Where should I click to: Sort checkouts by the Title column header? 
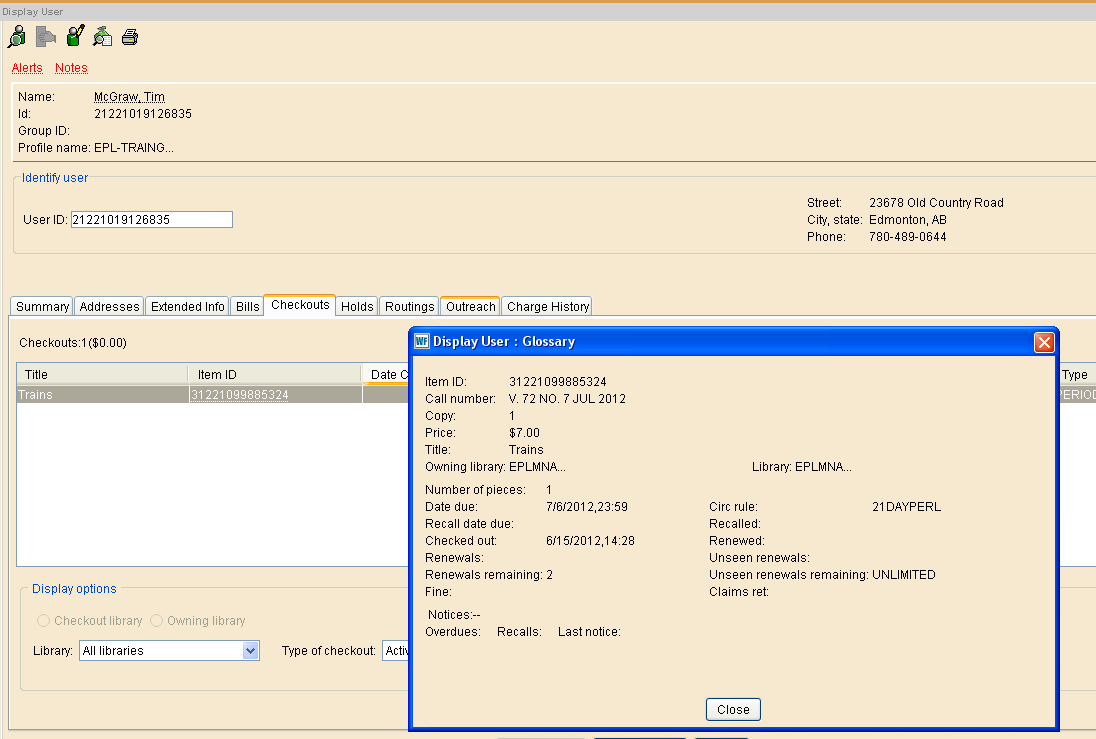102,375
